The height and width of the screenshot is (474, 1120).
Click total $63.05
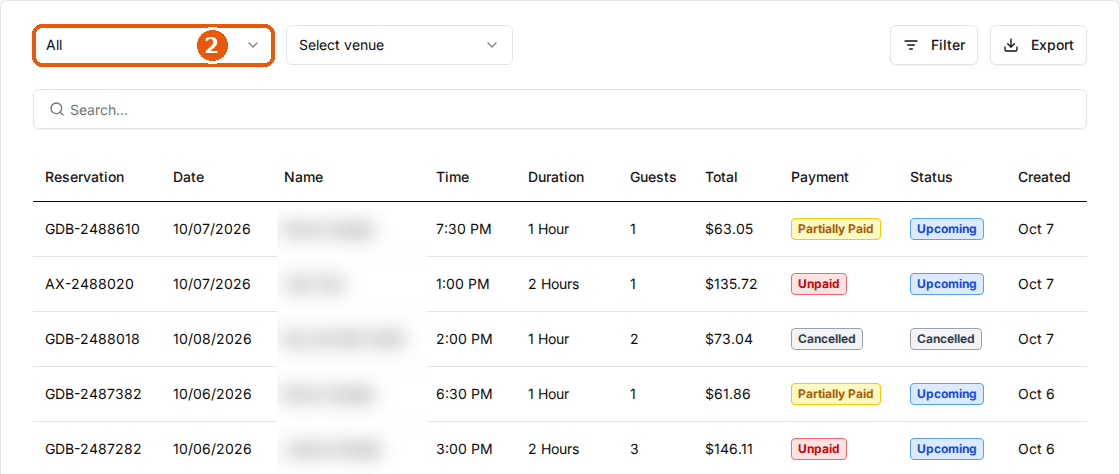pyautogui.click(x=729, y=229)
